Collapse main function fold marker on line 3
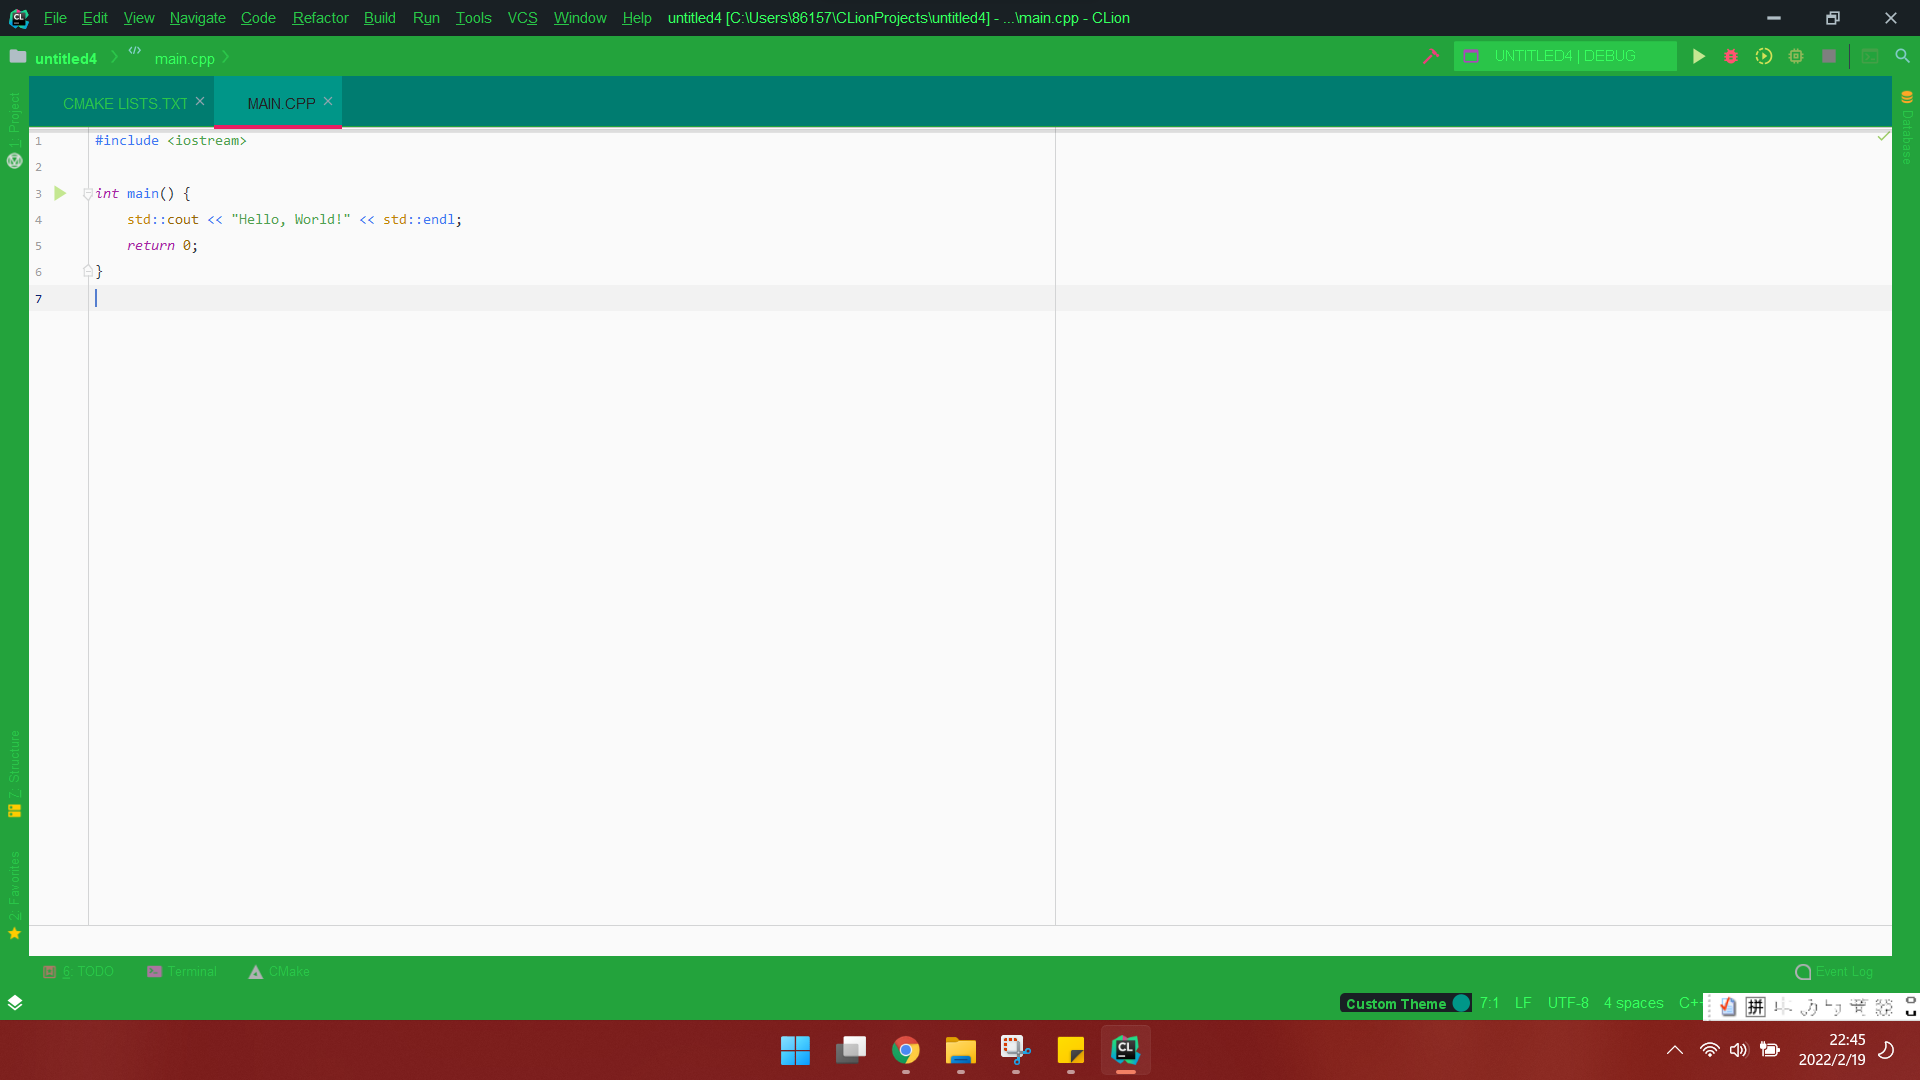Screen dimensions: 1920x1080 (88, 193)
